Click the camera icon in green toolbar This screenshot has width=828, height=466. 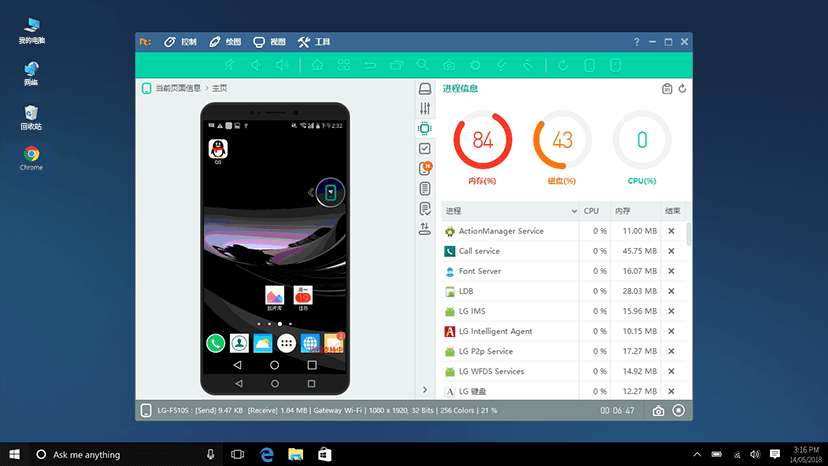tap(449, 65)
